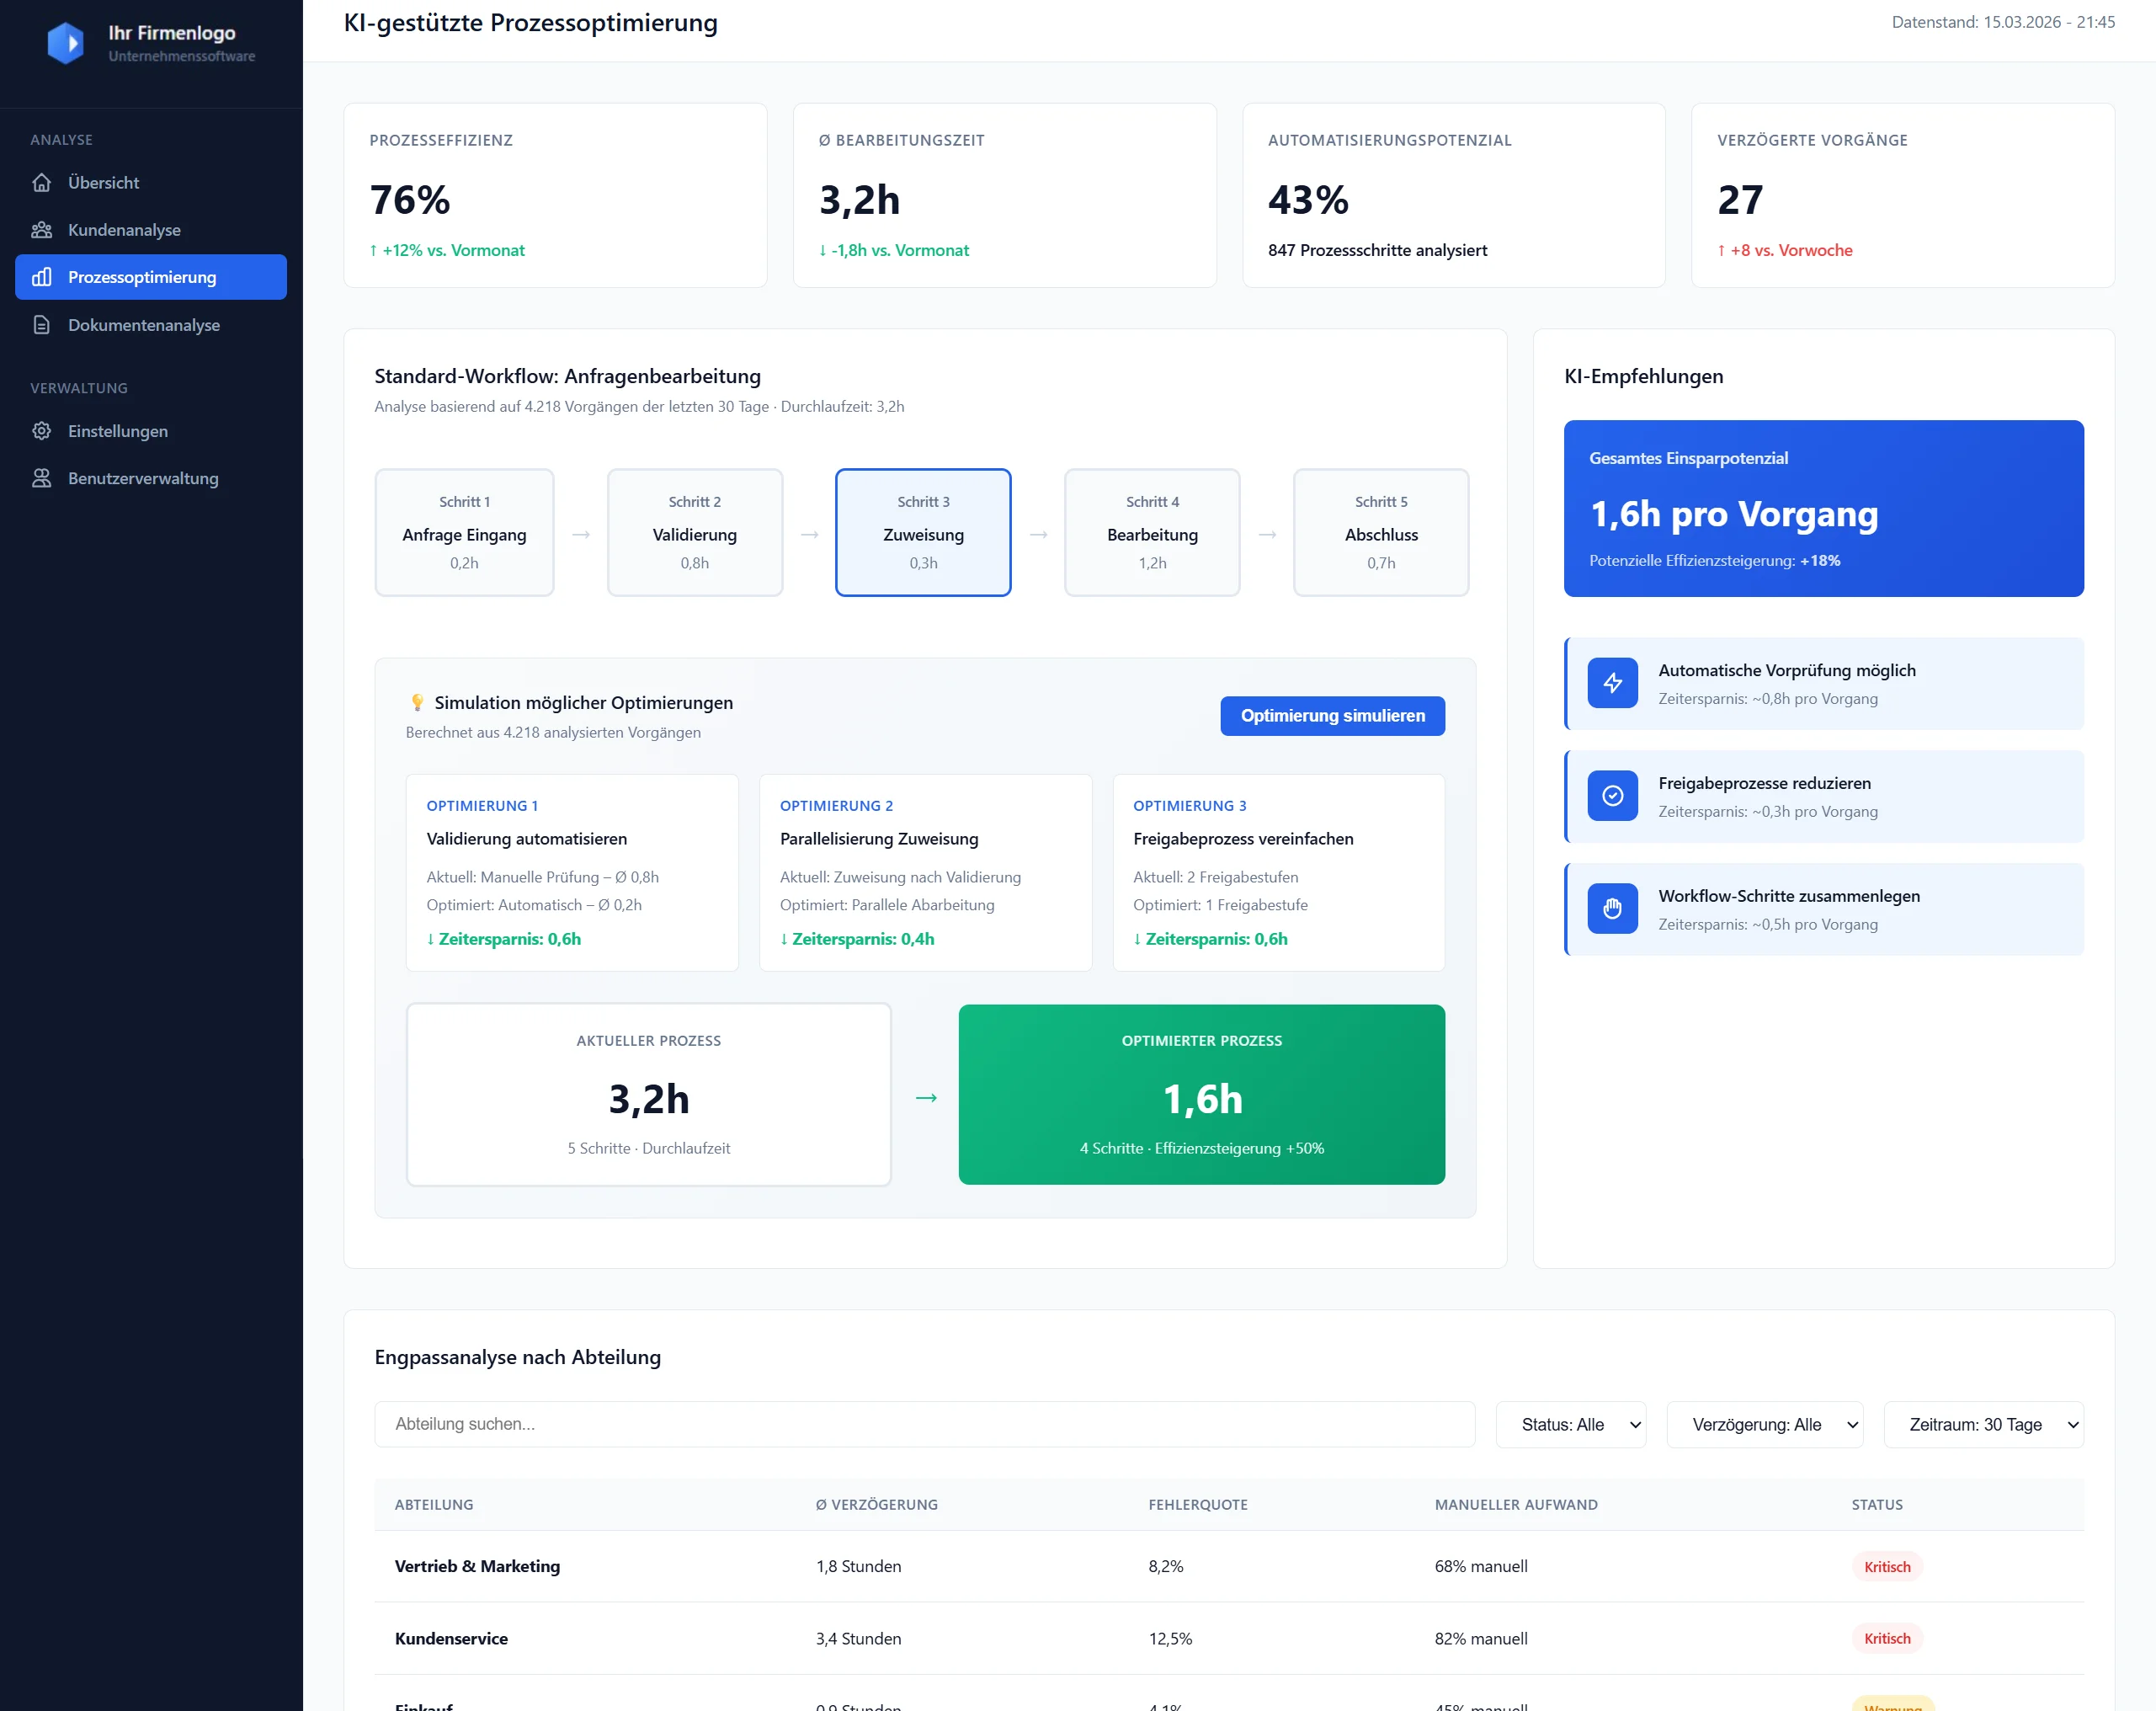Change Zeitraum from 30 Tage dropdown
Screen dimensions: 2156x1711
[1984, 1424]
